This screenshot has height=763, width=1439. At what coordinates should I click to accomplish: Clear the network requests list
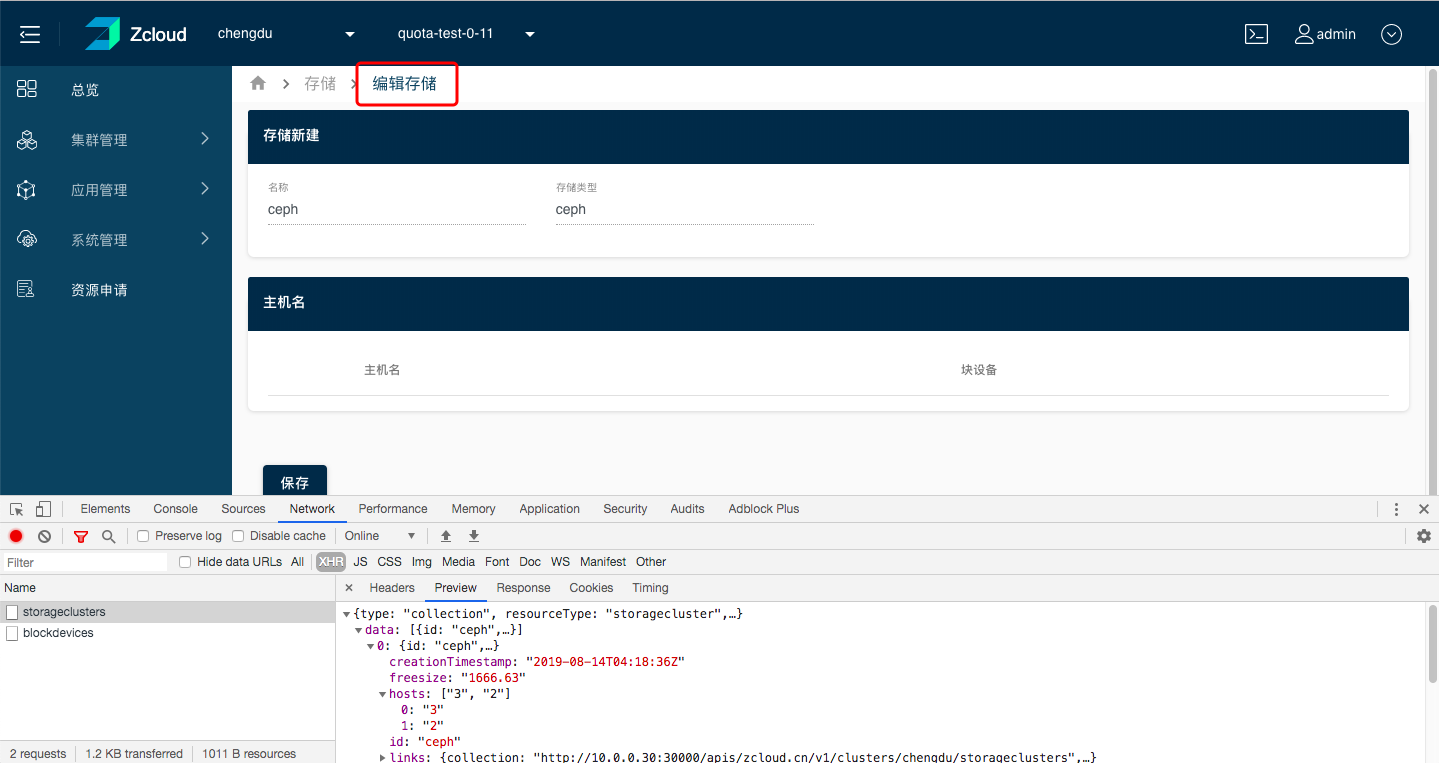43,536
